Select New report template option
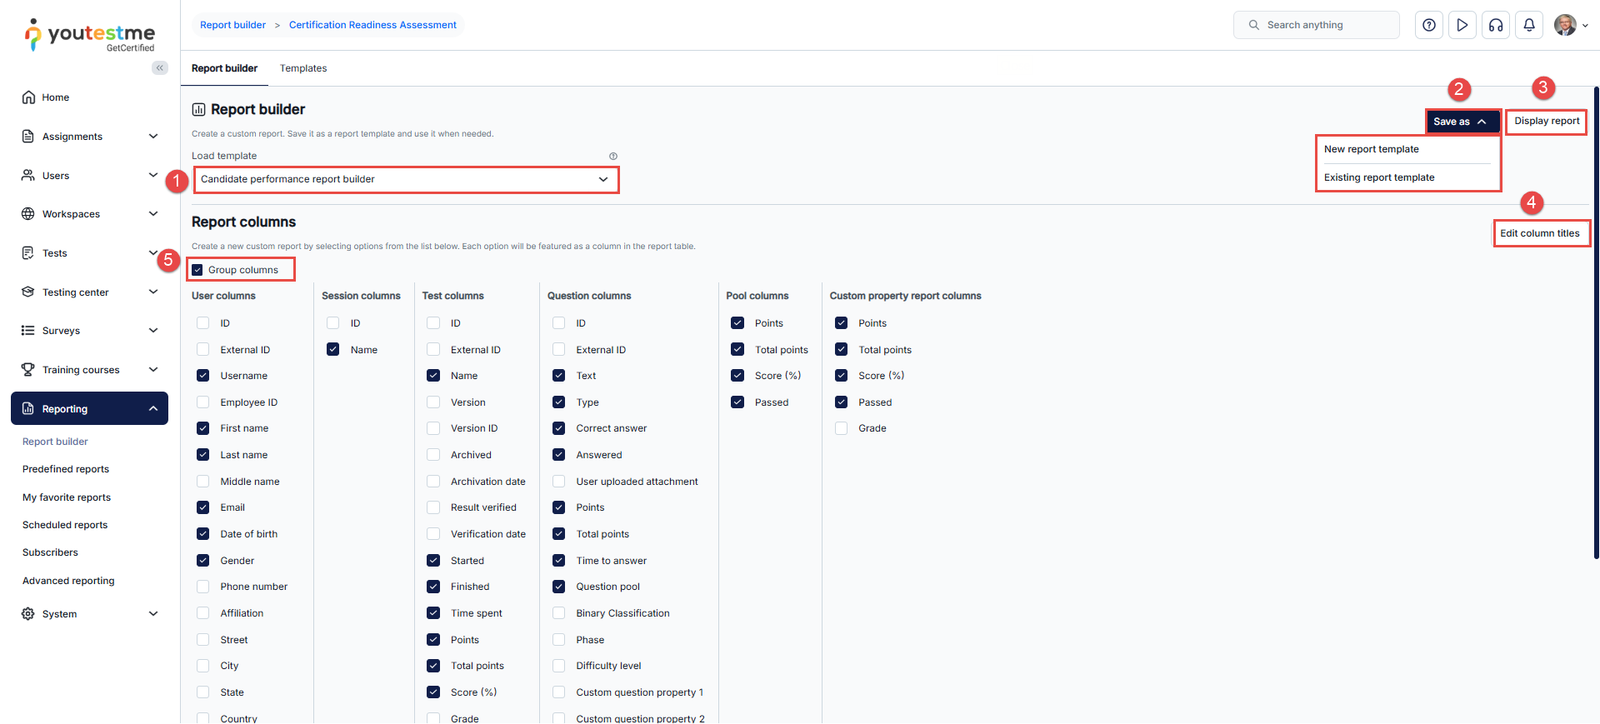The width and height of the screenshot is (1600, 724). [1371, 149]
